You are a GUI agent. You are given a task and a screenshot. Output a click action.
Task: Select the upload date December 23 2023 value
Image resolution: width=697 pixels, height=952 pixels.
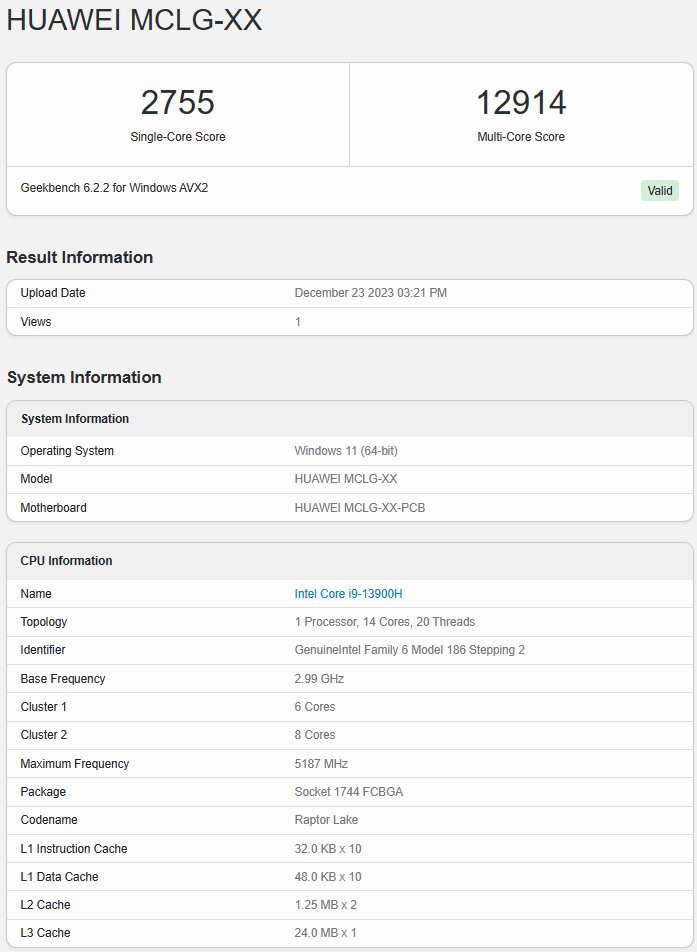[x=370, y=293]
